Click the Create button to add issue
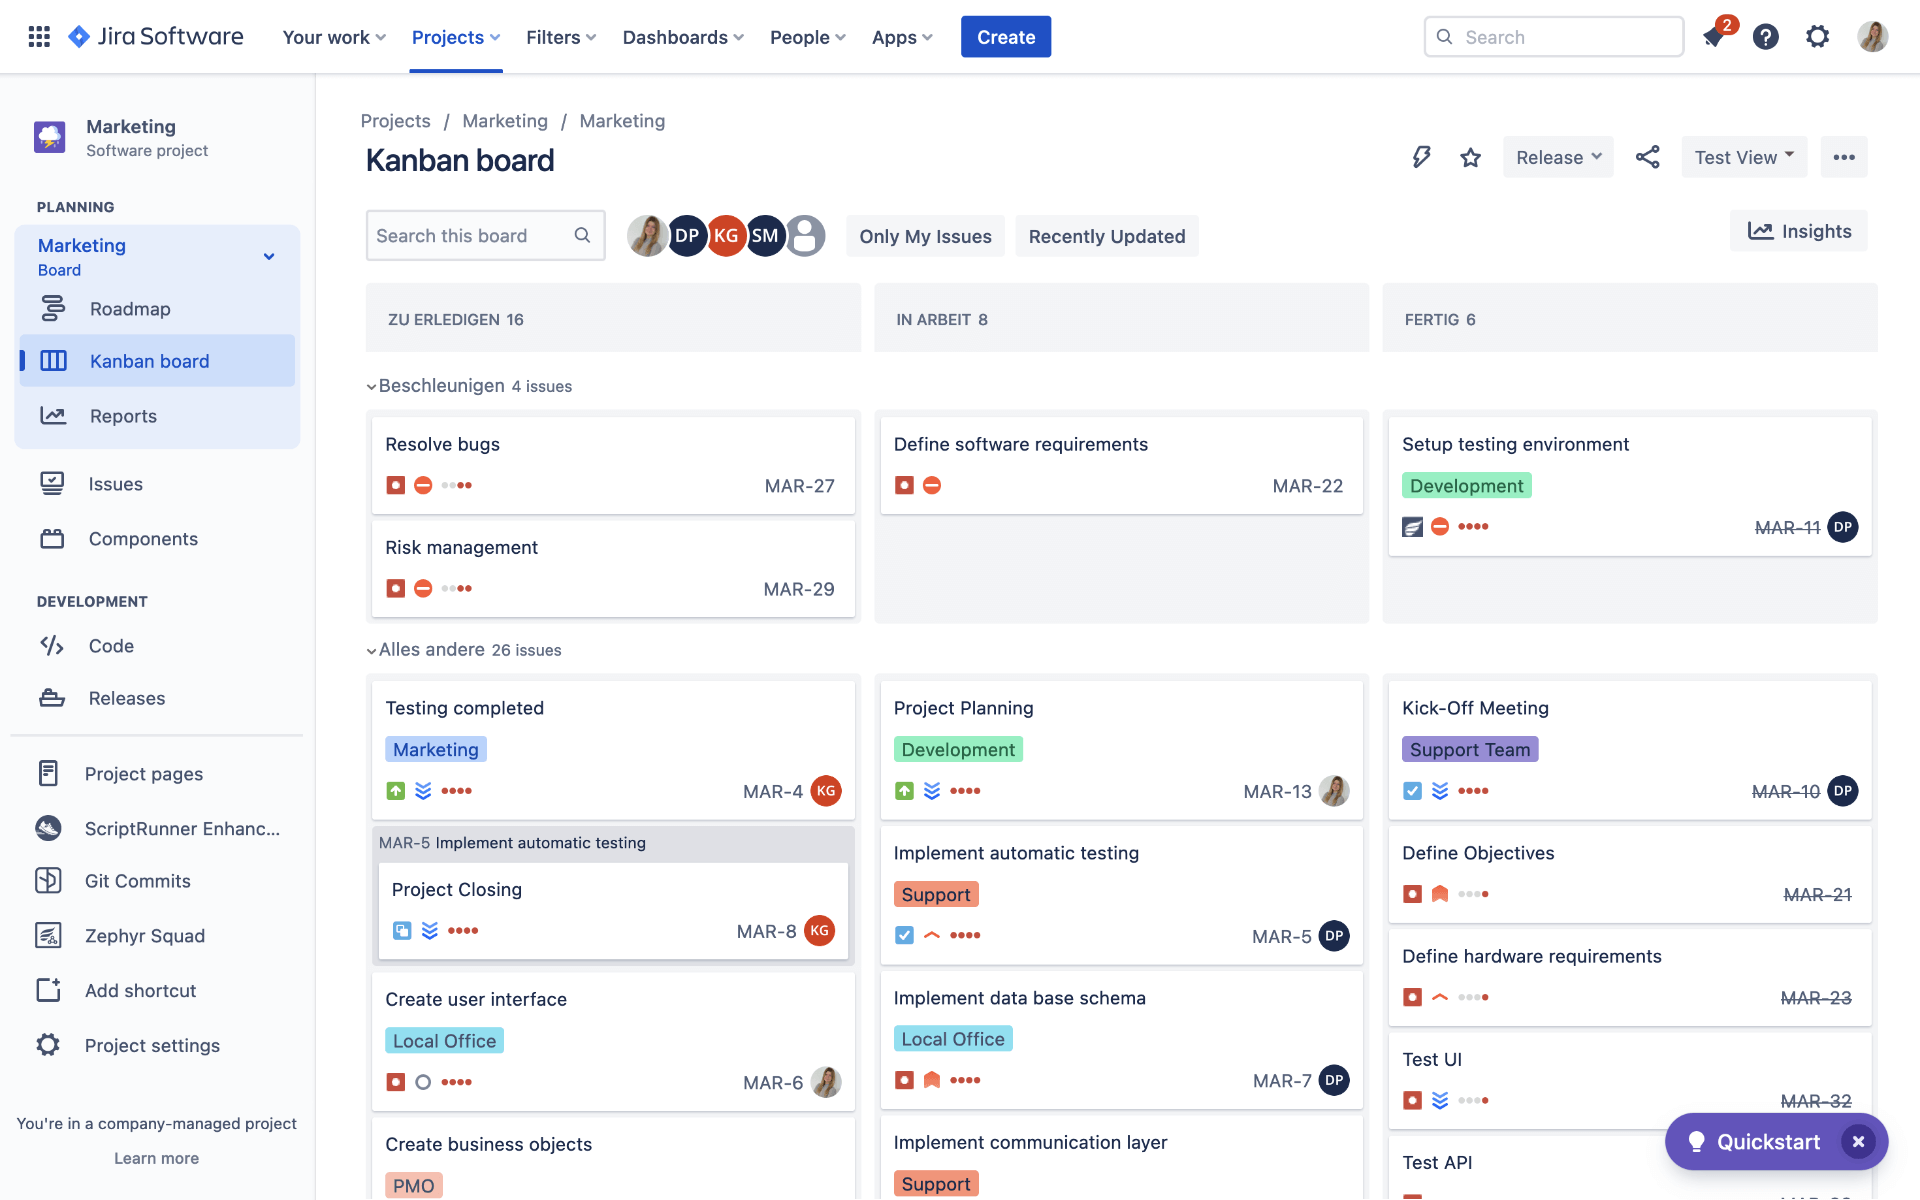 point(1005,36)
